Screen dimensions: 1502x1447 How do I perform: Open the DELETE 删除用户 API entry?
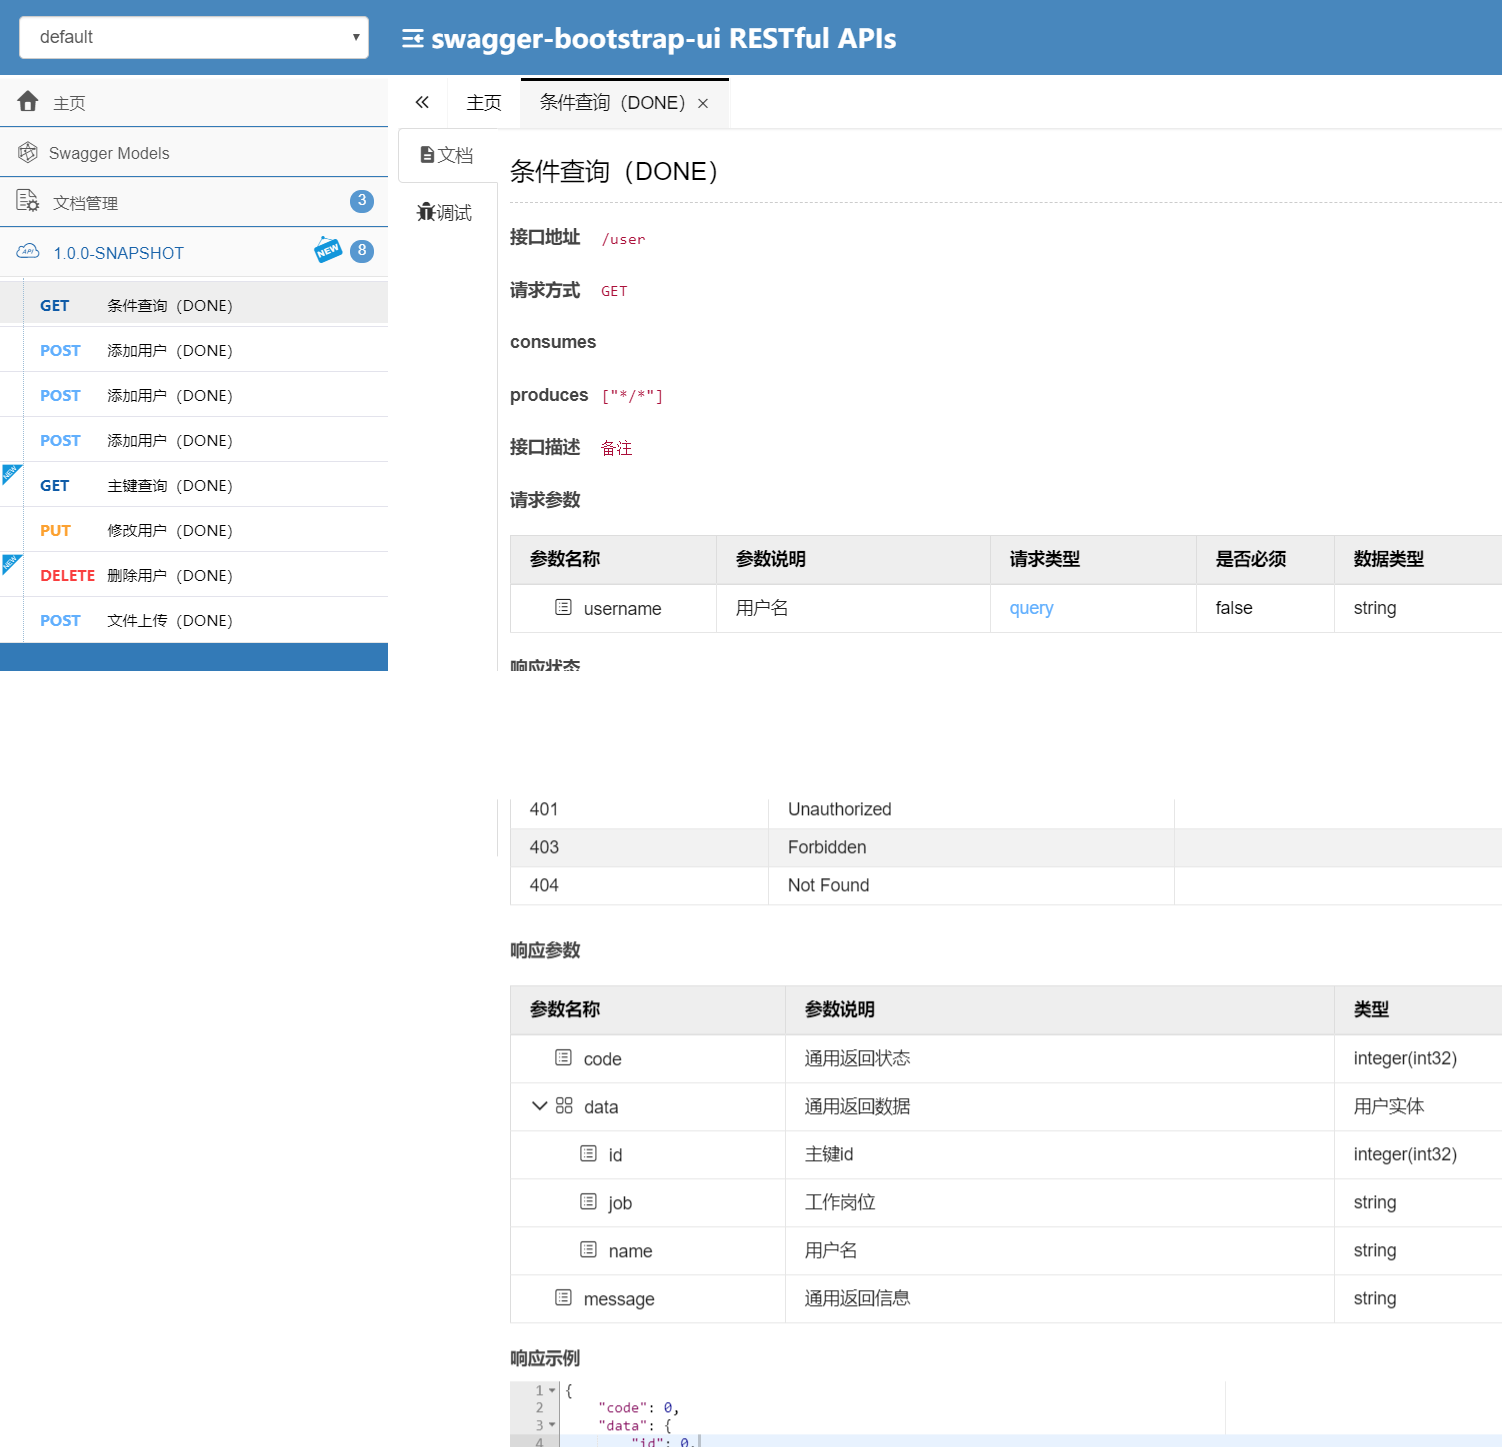pyautogui.click(x=169, y=576)
